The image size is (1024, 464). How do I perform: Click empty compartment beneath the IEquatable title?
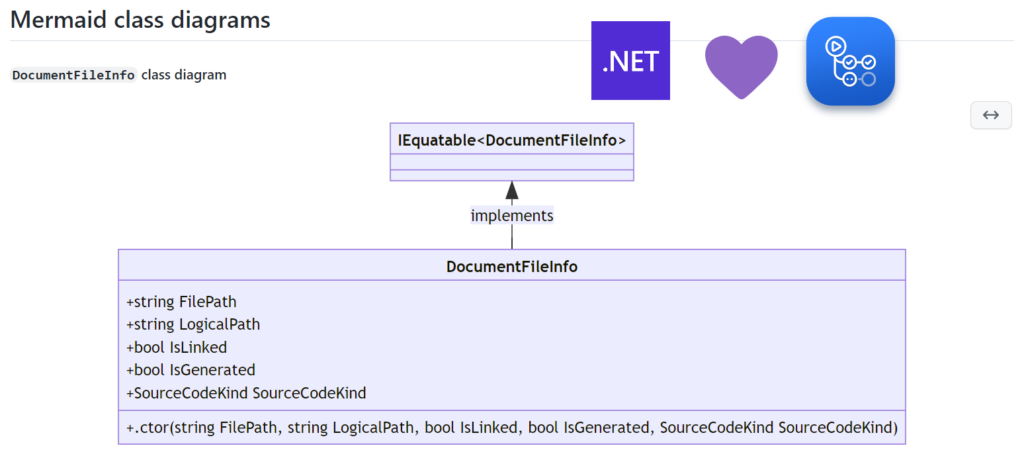click(512, 162)
